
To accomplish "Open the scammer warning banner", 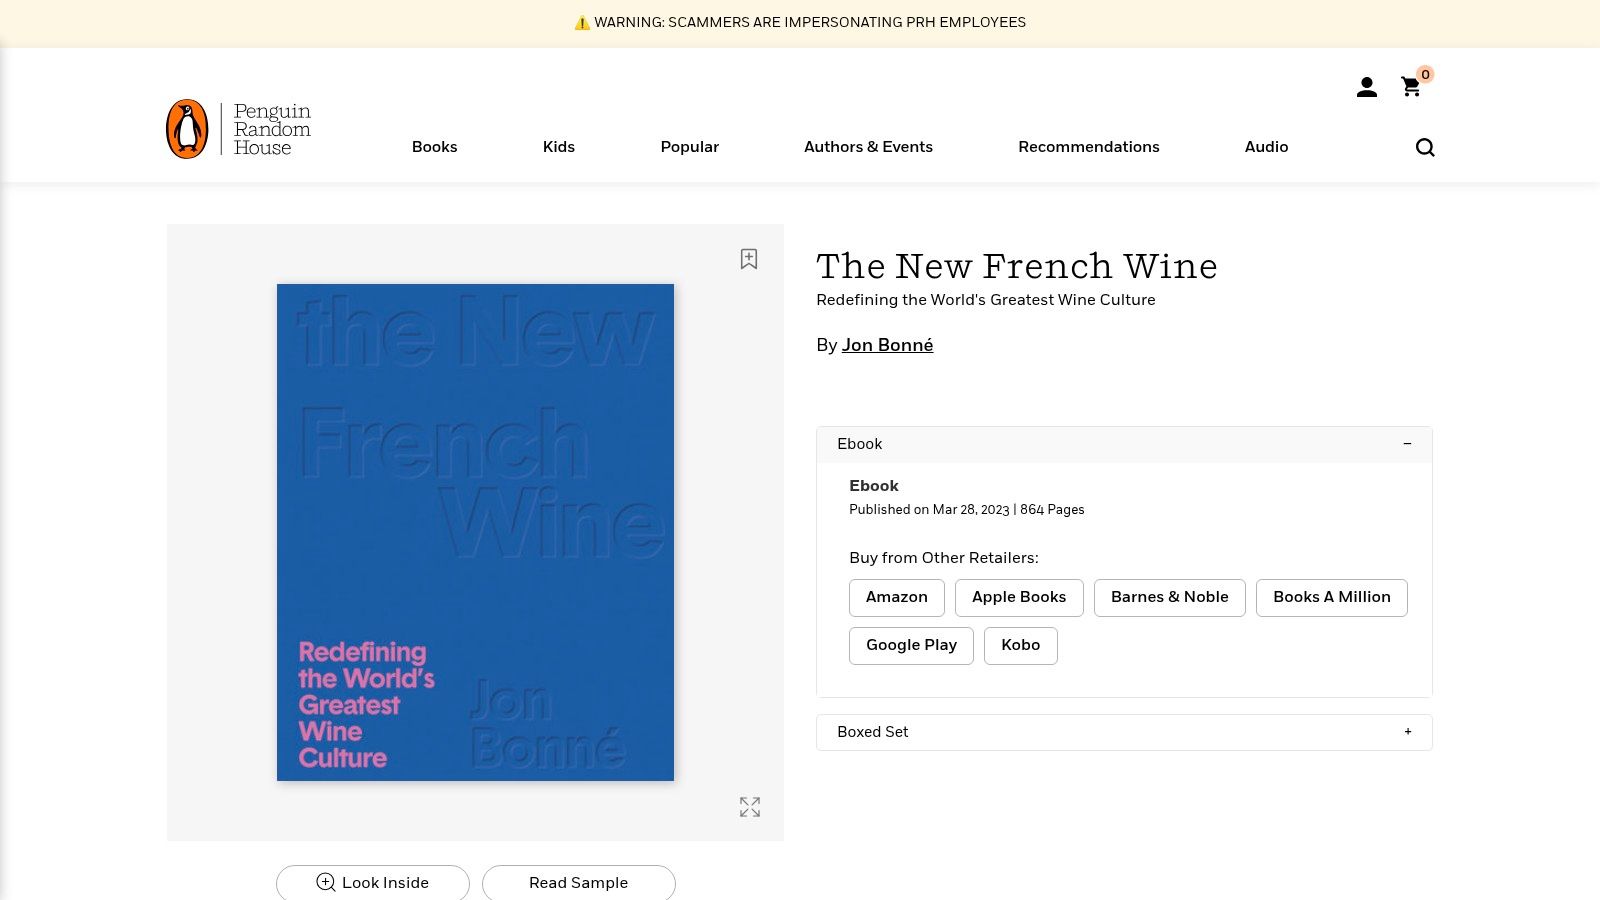I will (x=800, y=23).
